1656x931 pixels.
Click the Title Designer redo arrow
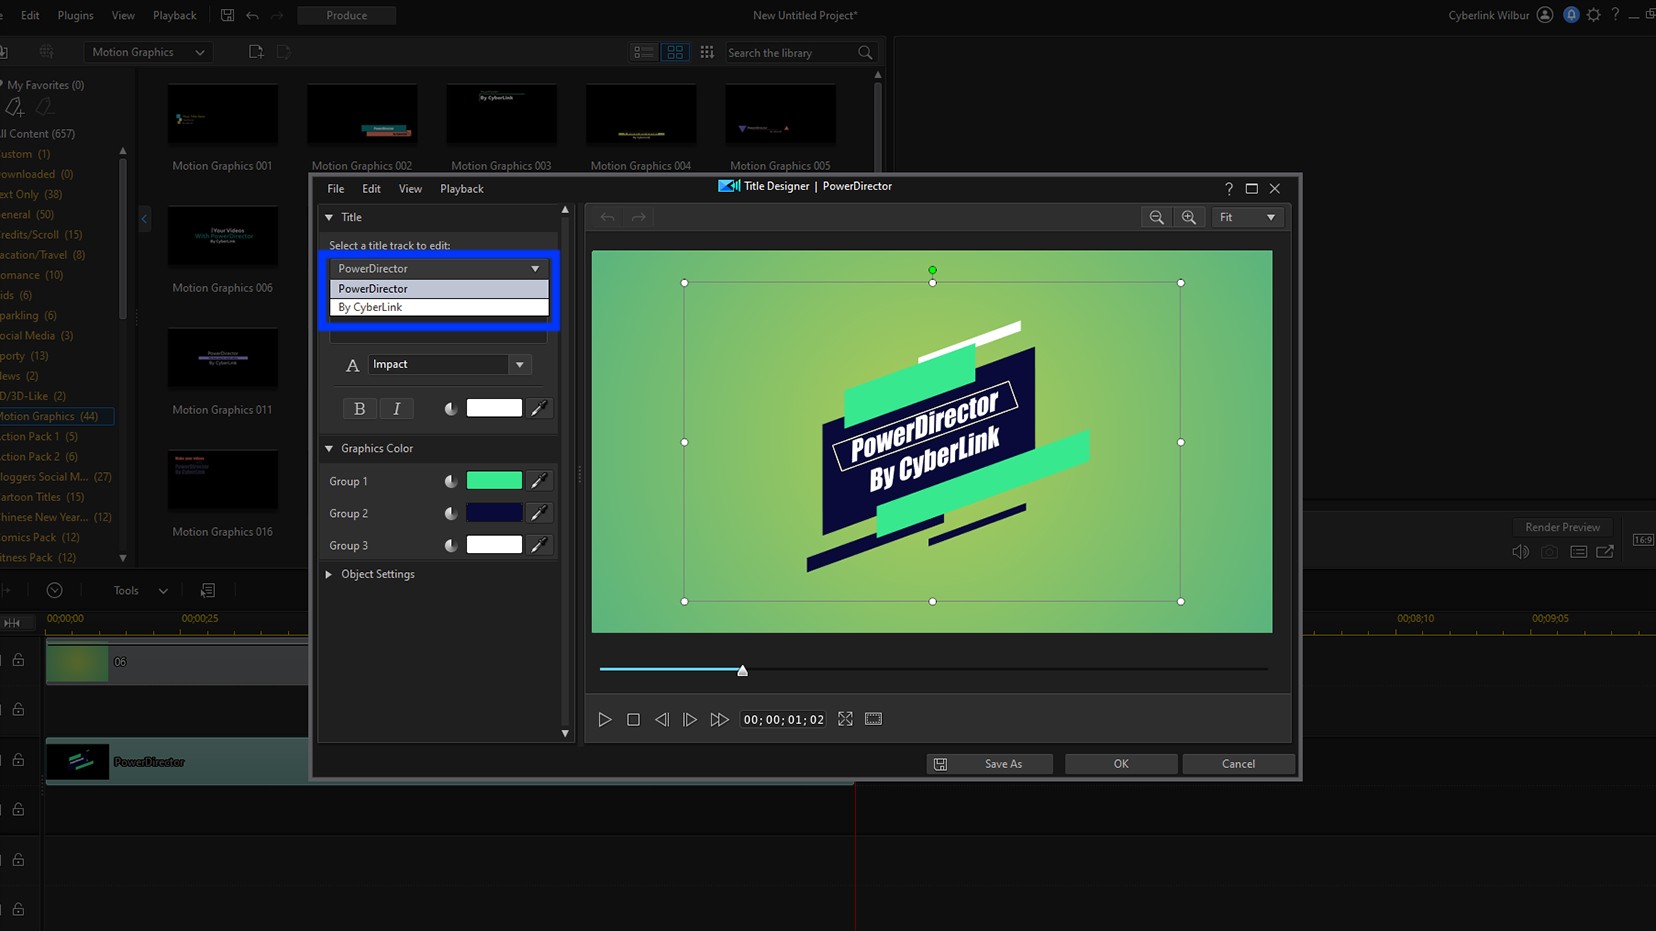point(639,217)
